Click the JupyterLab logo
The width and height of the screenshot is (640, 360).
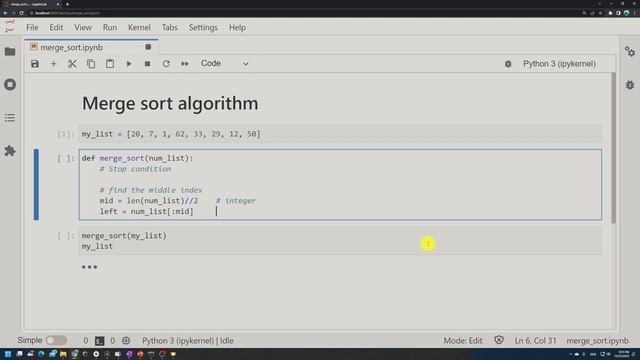coord(10,26)
